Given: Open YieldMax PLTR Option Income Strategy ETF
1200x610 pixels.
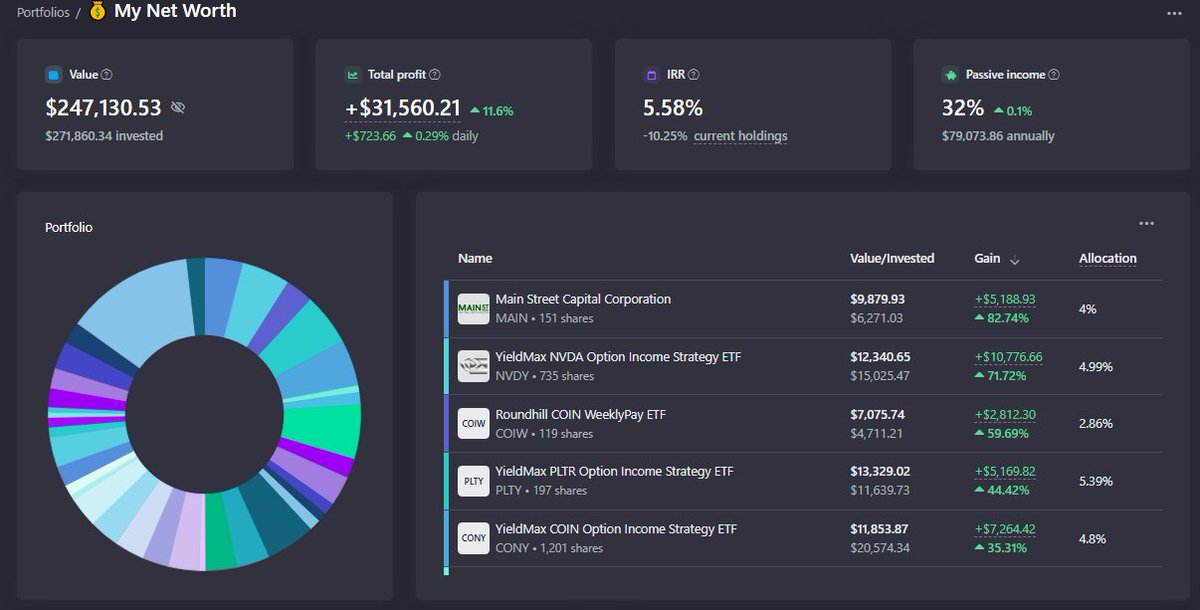Looking at the screenshot, I should (x=614, y=471).
